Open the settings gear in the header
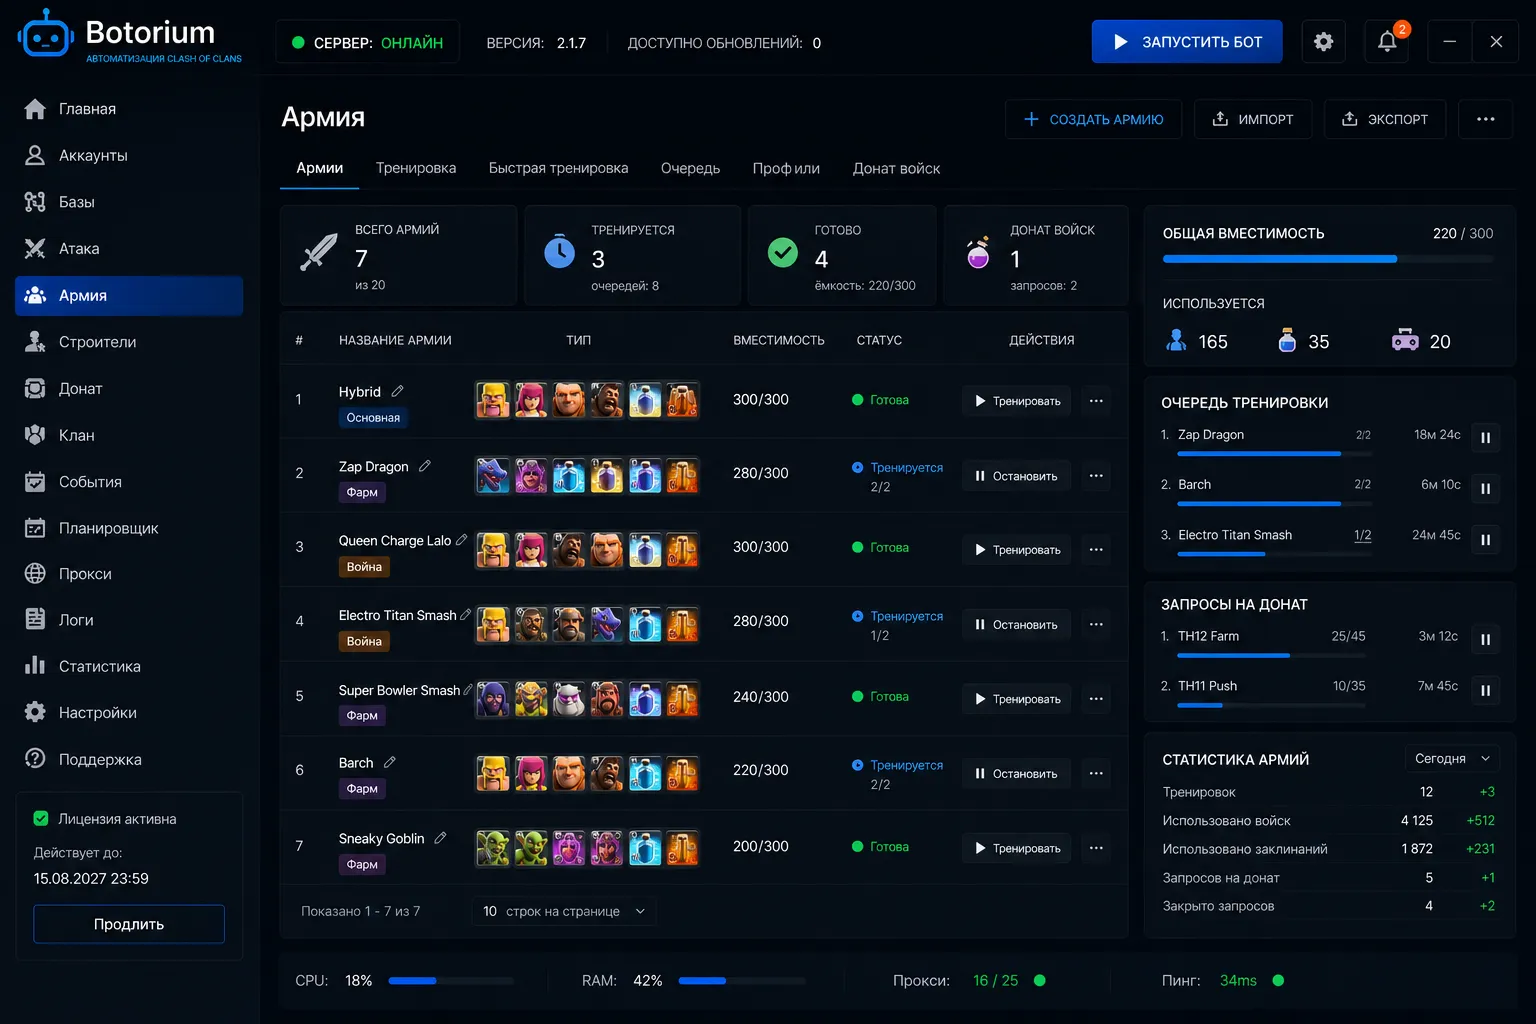 pos(1323,42)
